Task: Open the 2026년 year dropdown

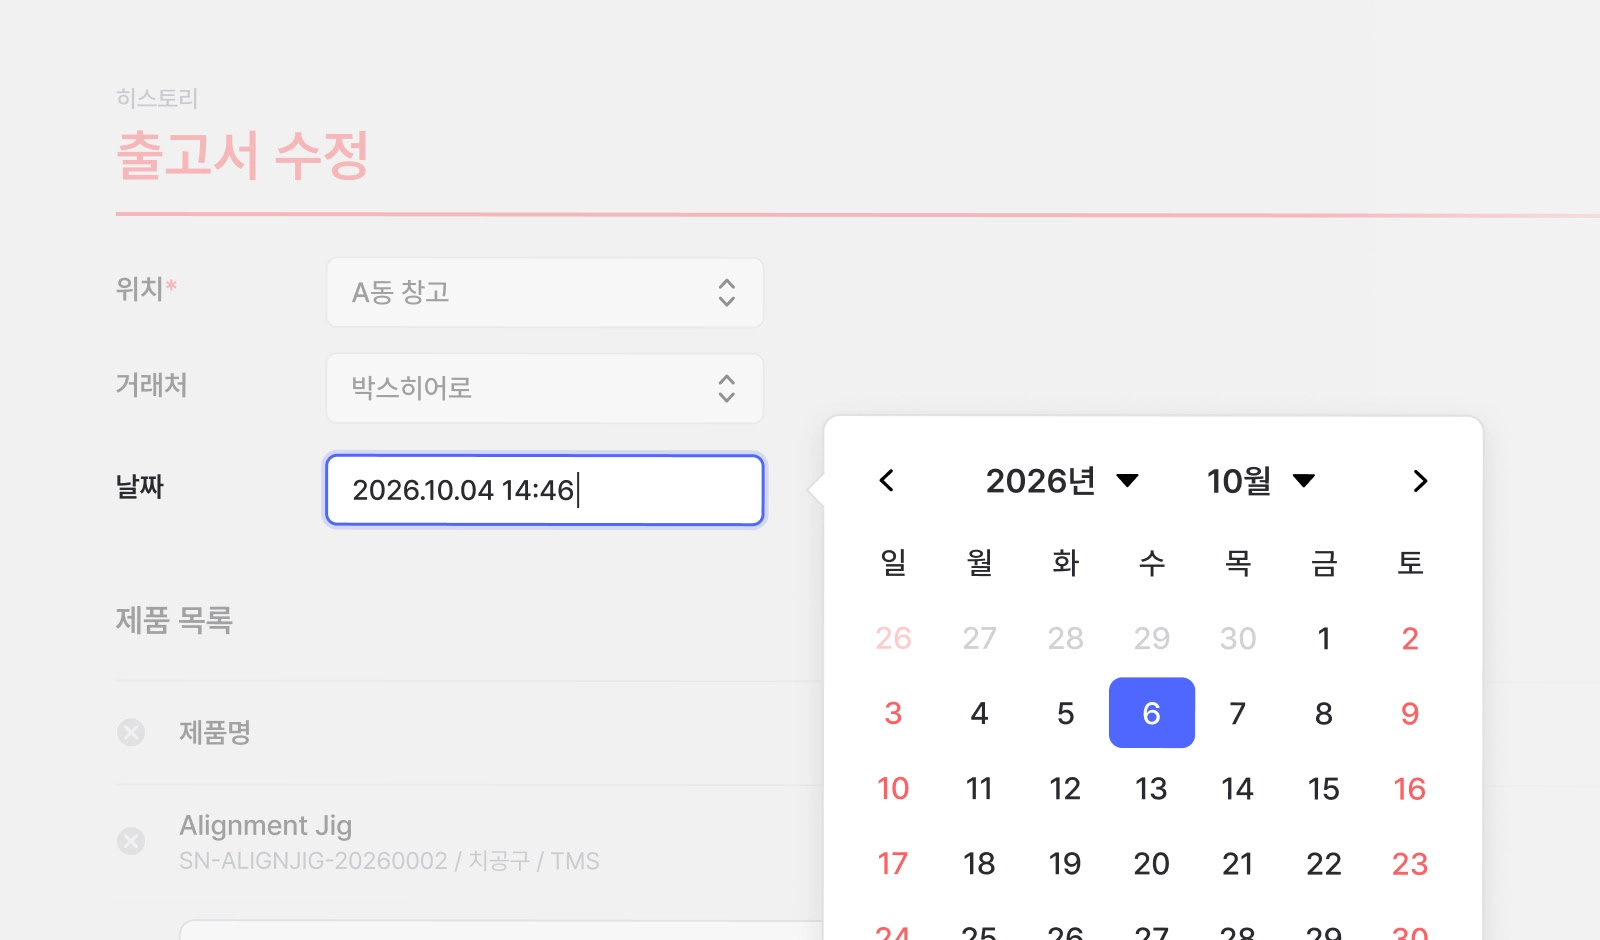Action: tap(1062, 481)
